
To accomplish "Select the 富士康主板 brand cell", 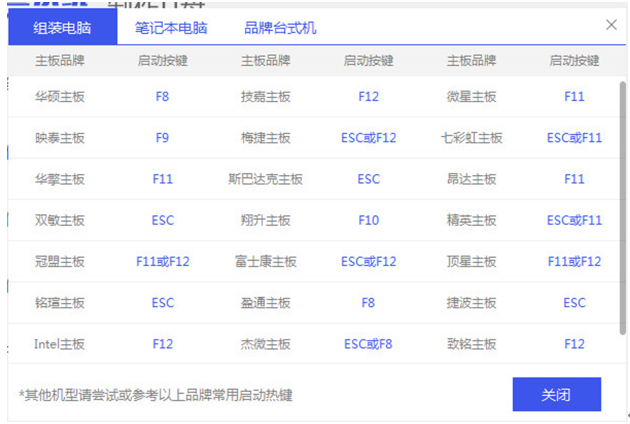I will (x=265, y=261).
